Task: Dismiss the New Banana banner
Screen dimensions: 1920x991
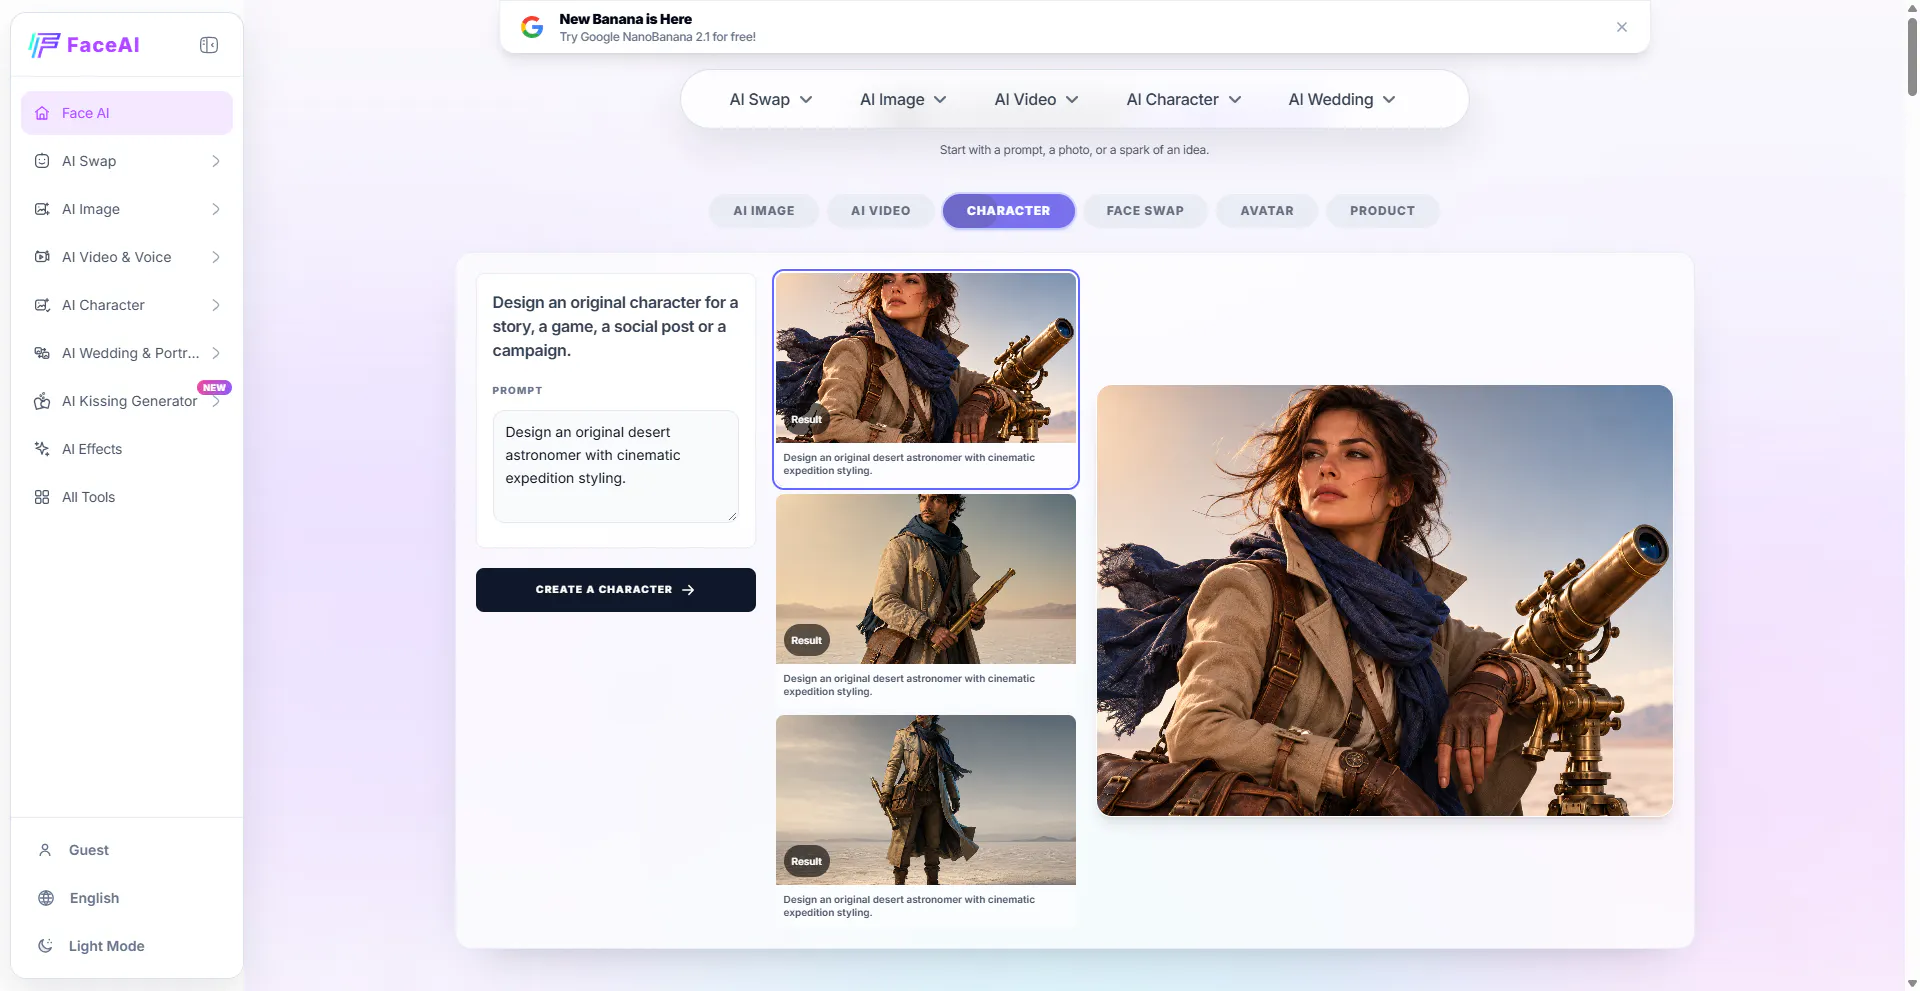Action: coord(1622,27)
